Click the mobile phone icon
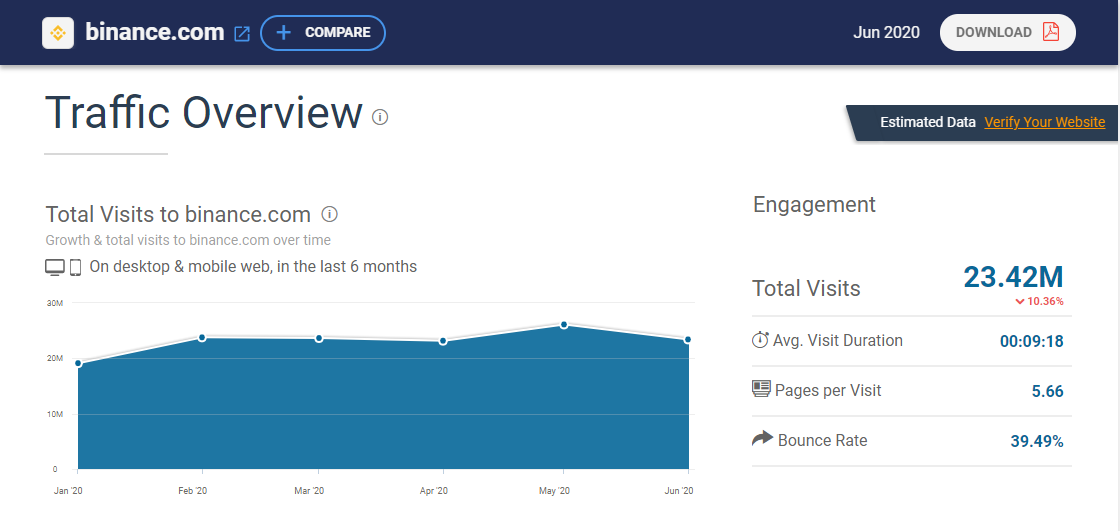This screenshot has width=1120, height=531. [x=75, y=267]
